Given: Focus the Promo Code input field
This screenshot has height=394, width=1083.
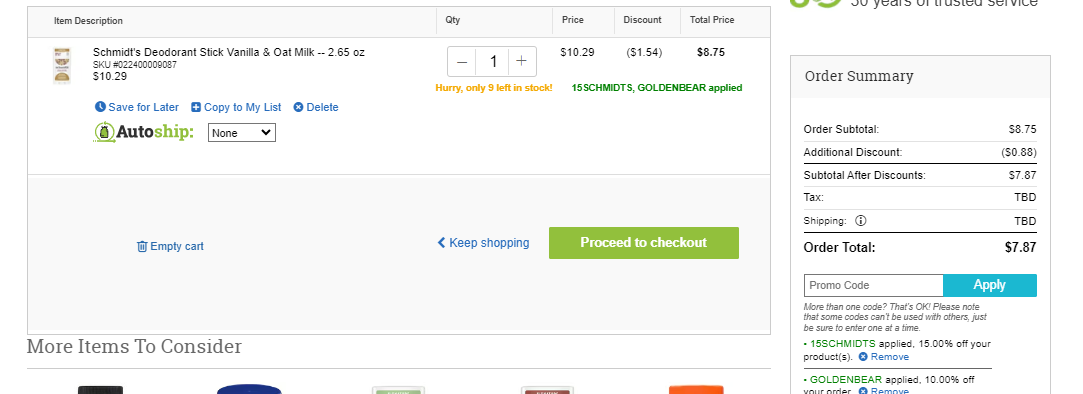Looking at the screenshot, I should [874, 285].
